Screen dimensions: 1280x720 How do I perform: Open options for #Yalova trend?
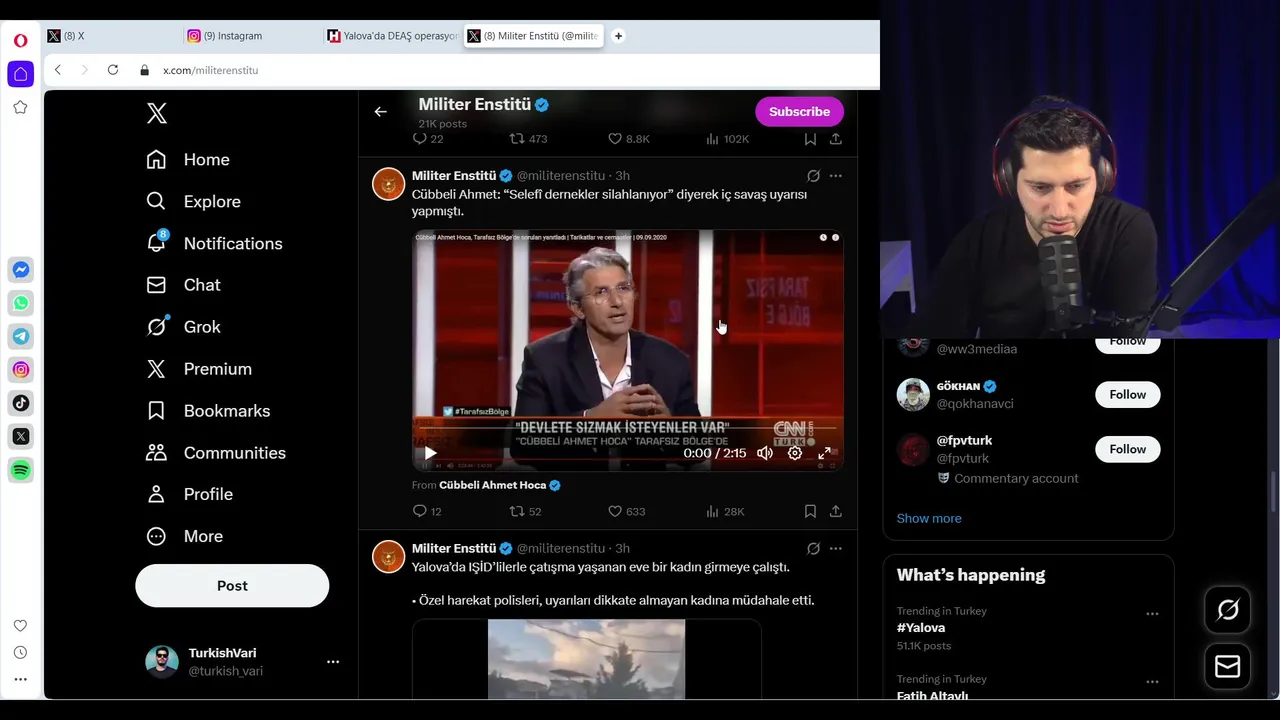[1152, 614]
